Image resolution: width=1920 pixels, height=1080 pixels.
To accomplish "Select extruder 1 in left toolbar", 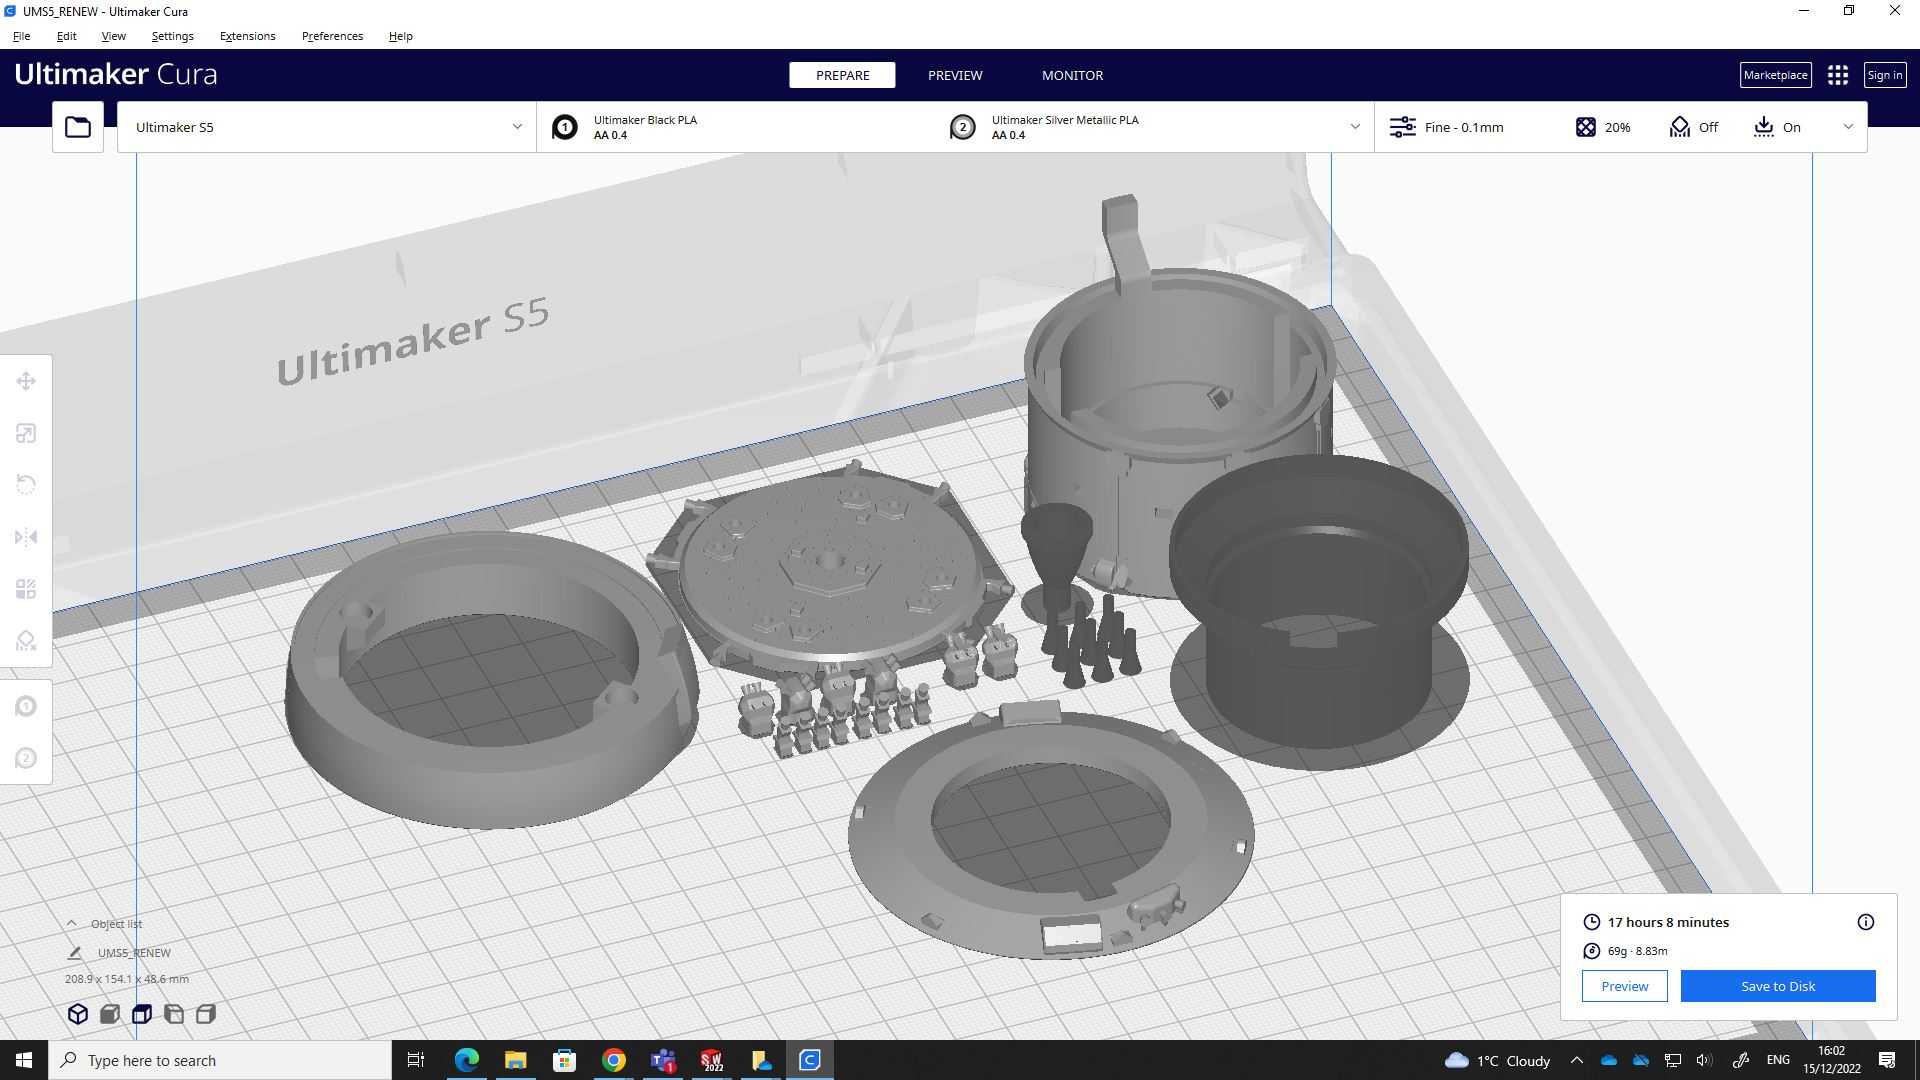I will [x=26, y=706].
